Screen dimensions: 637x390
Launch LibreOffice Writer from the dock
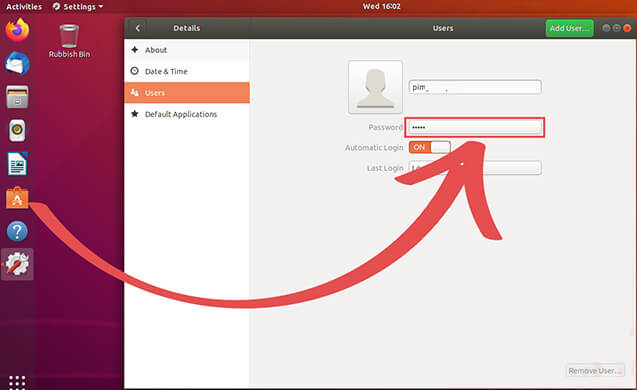click(x=17, y=164)
